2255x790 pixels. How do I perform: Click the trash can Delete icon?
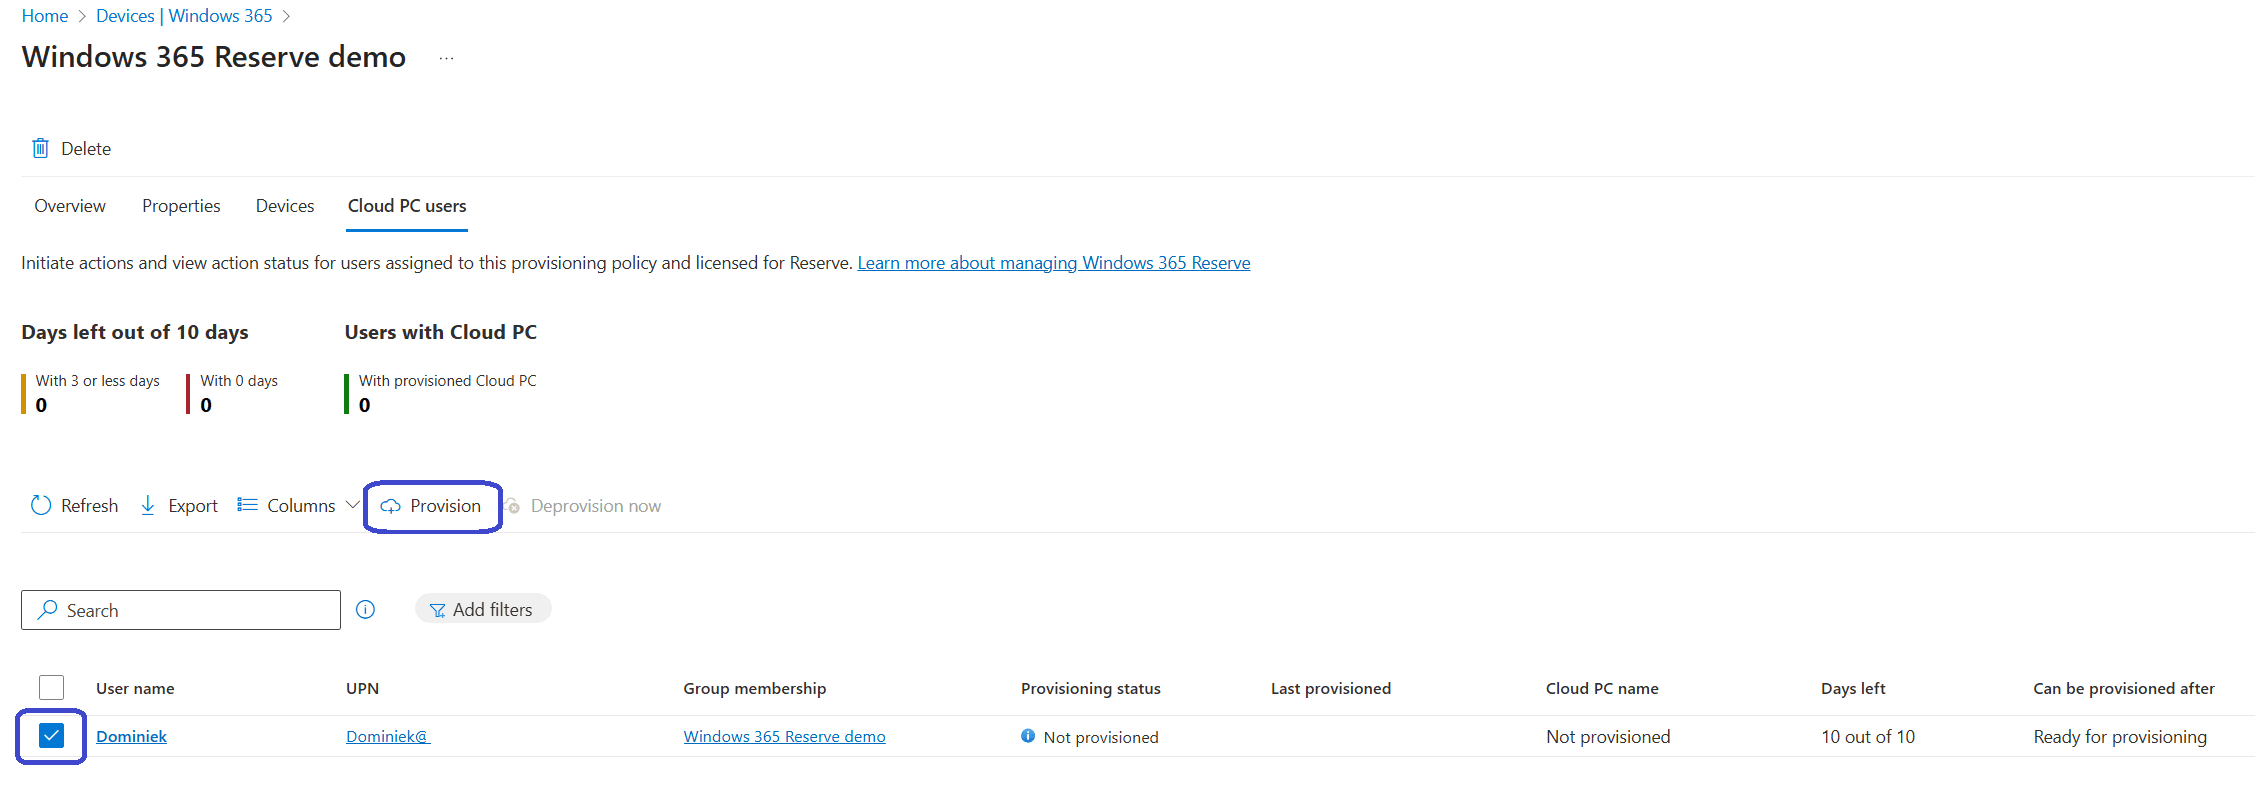(40, 148)
